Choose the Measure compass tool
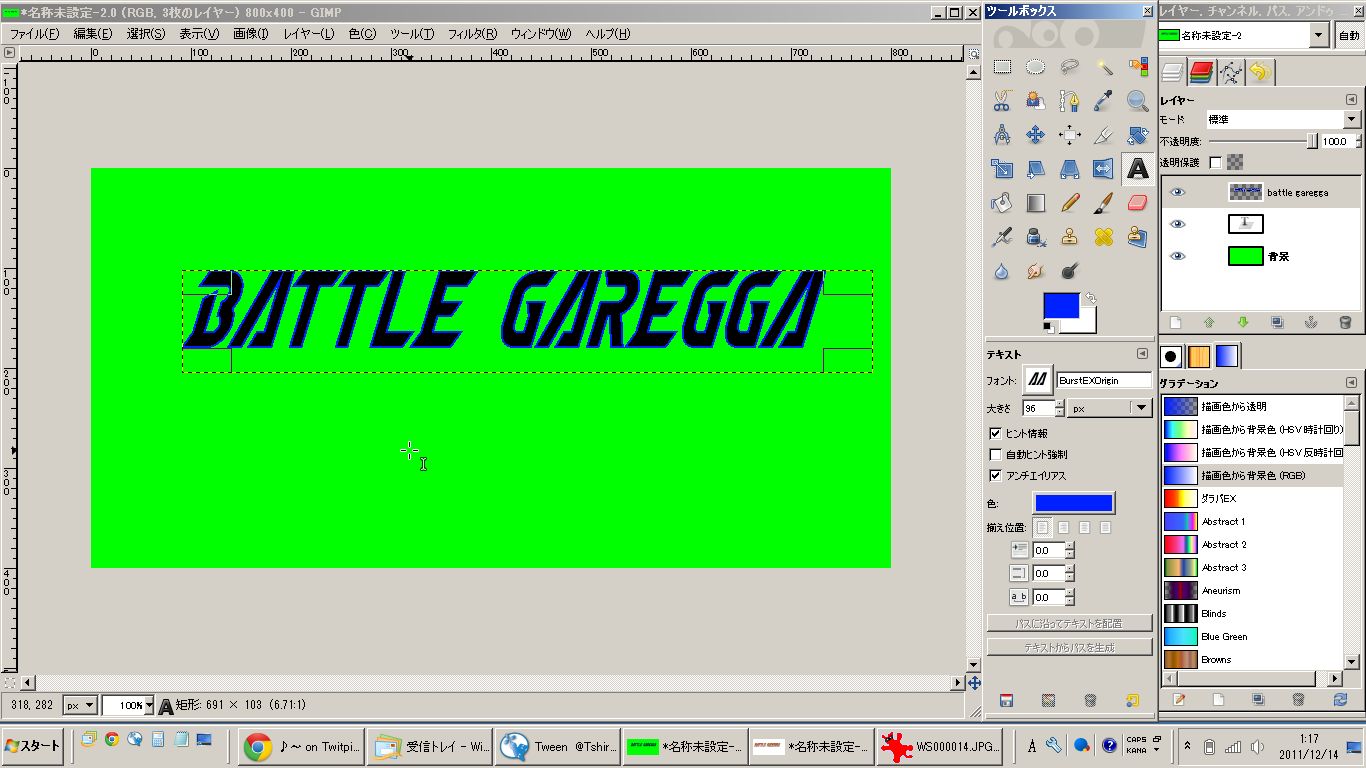1366x768 pixels. pyautogui.click(x=1002, y=135)
